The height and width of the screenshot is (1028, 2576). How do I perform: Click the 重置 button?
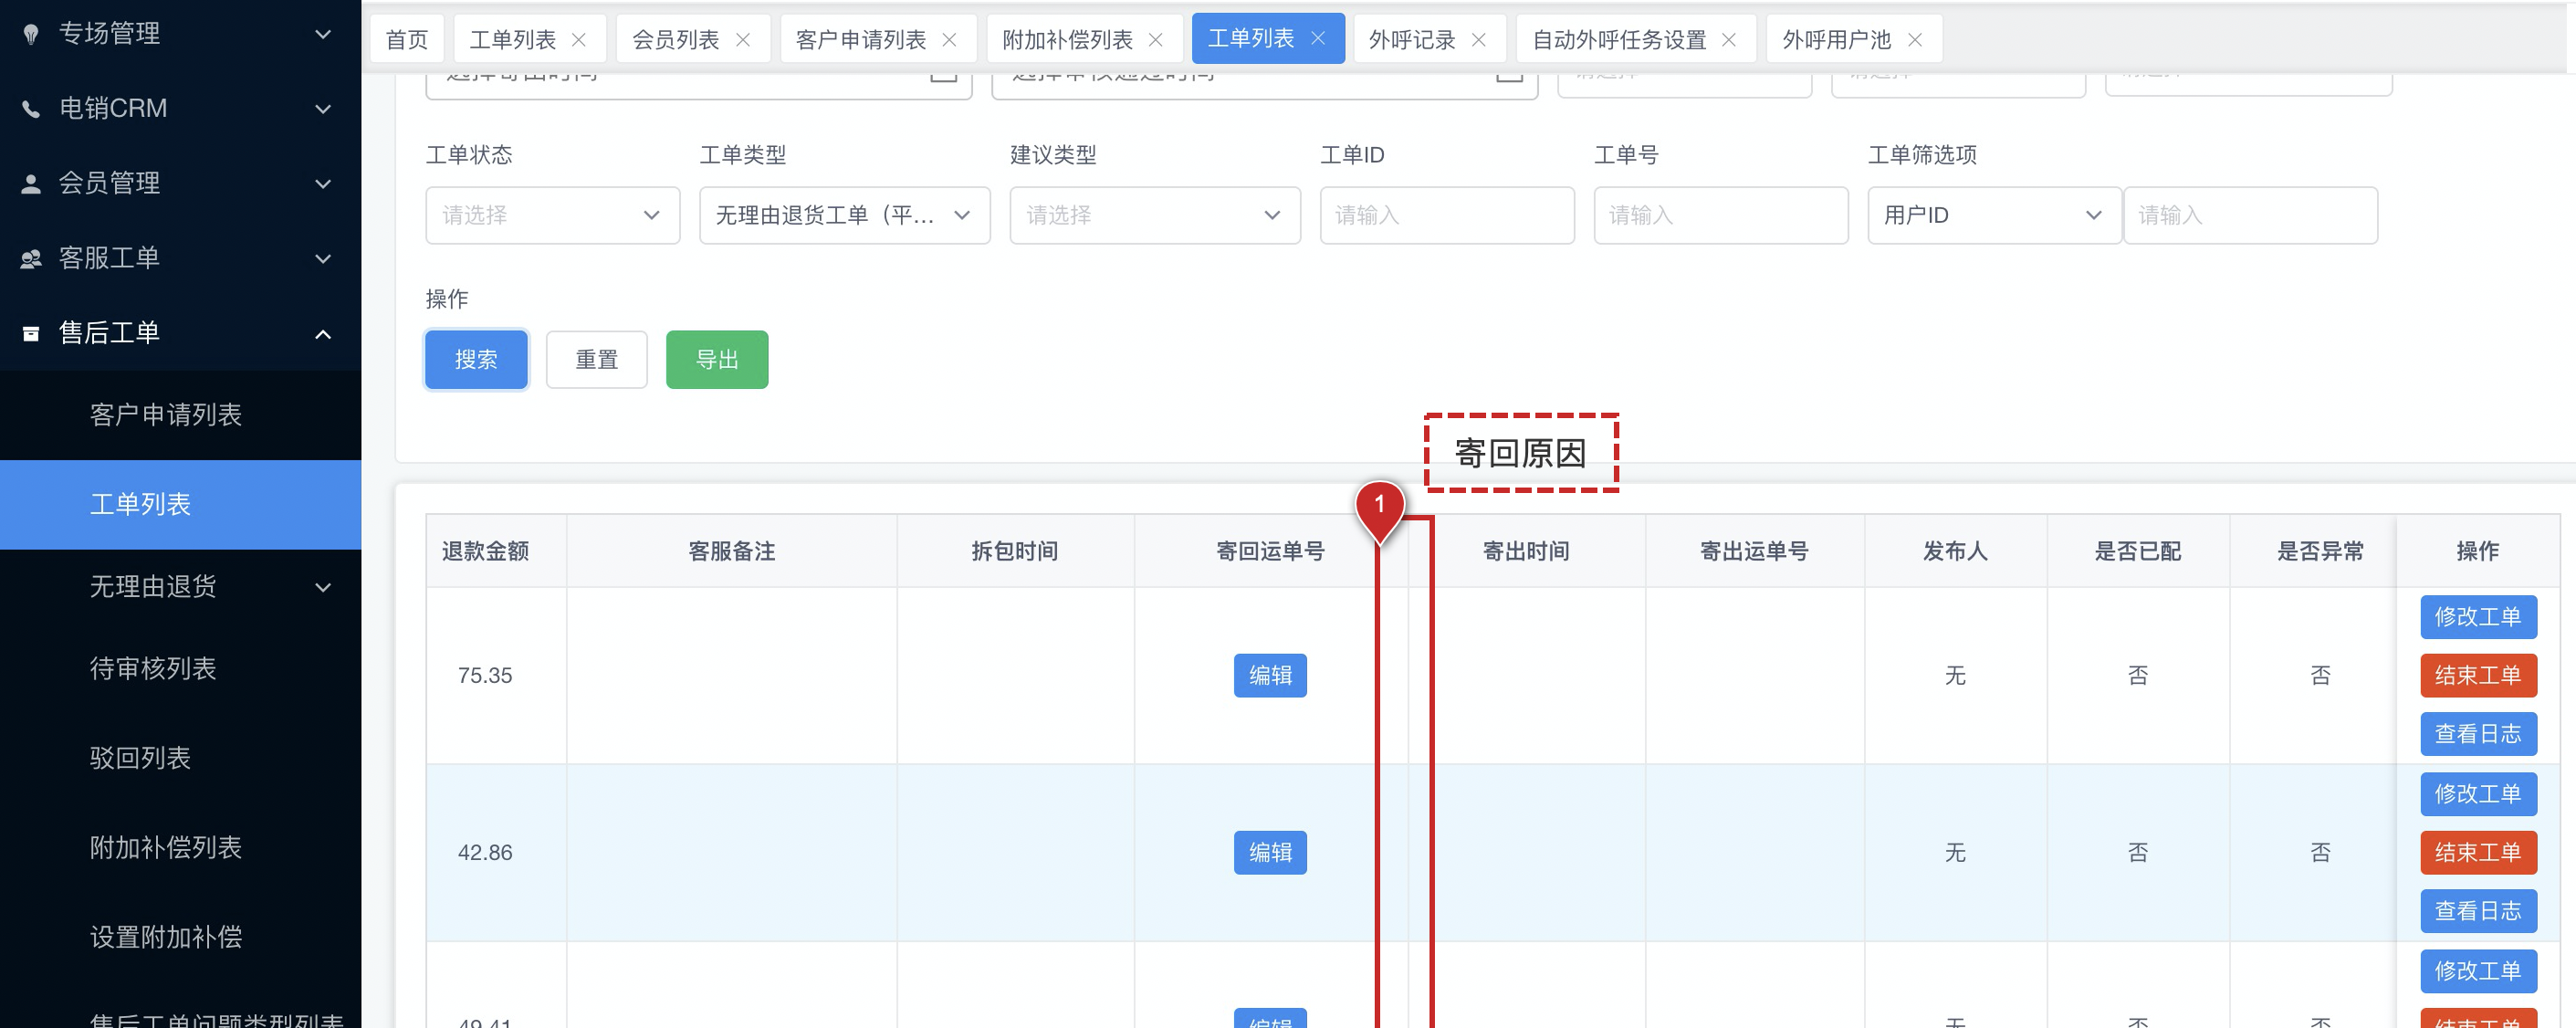597,360
